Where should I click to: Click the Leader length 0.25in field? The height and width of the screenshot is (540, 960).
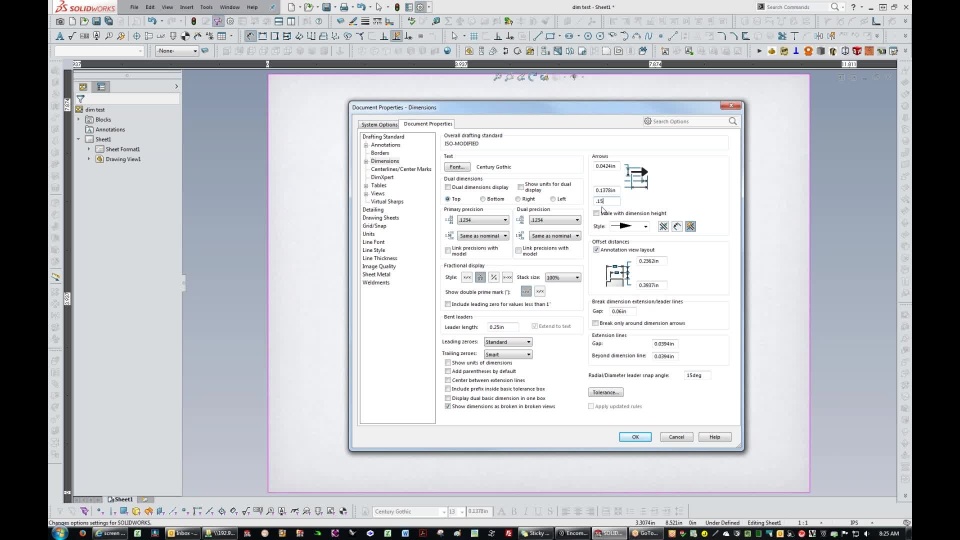coord(503,328)
